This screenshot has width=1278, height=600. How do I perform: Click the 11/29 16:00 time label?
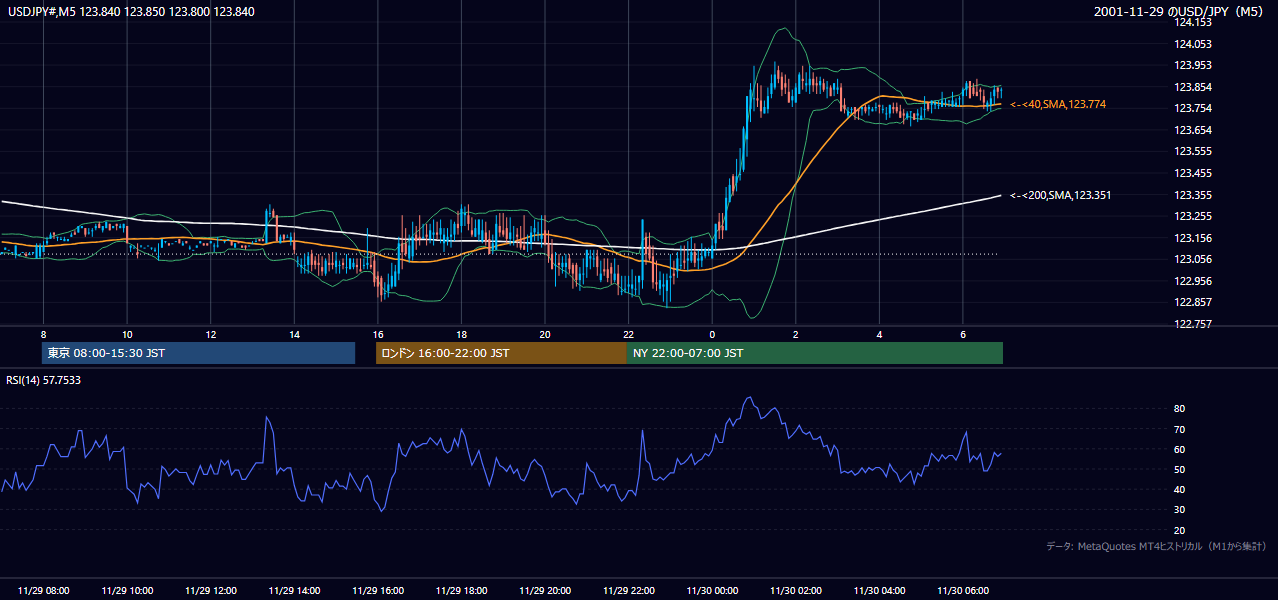coord(378,591)
